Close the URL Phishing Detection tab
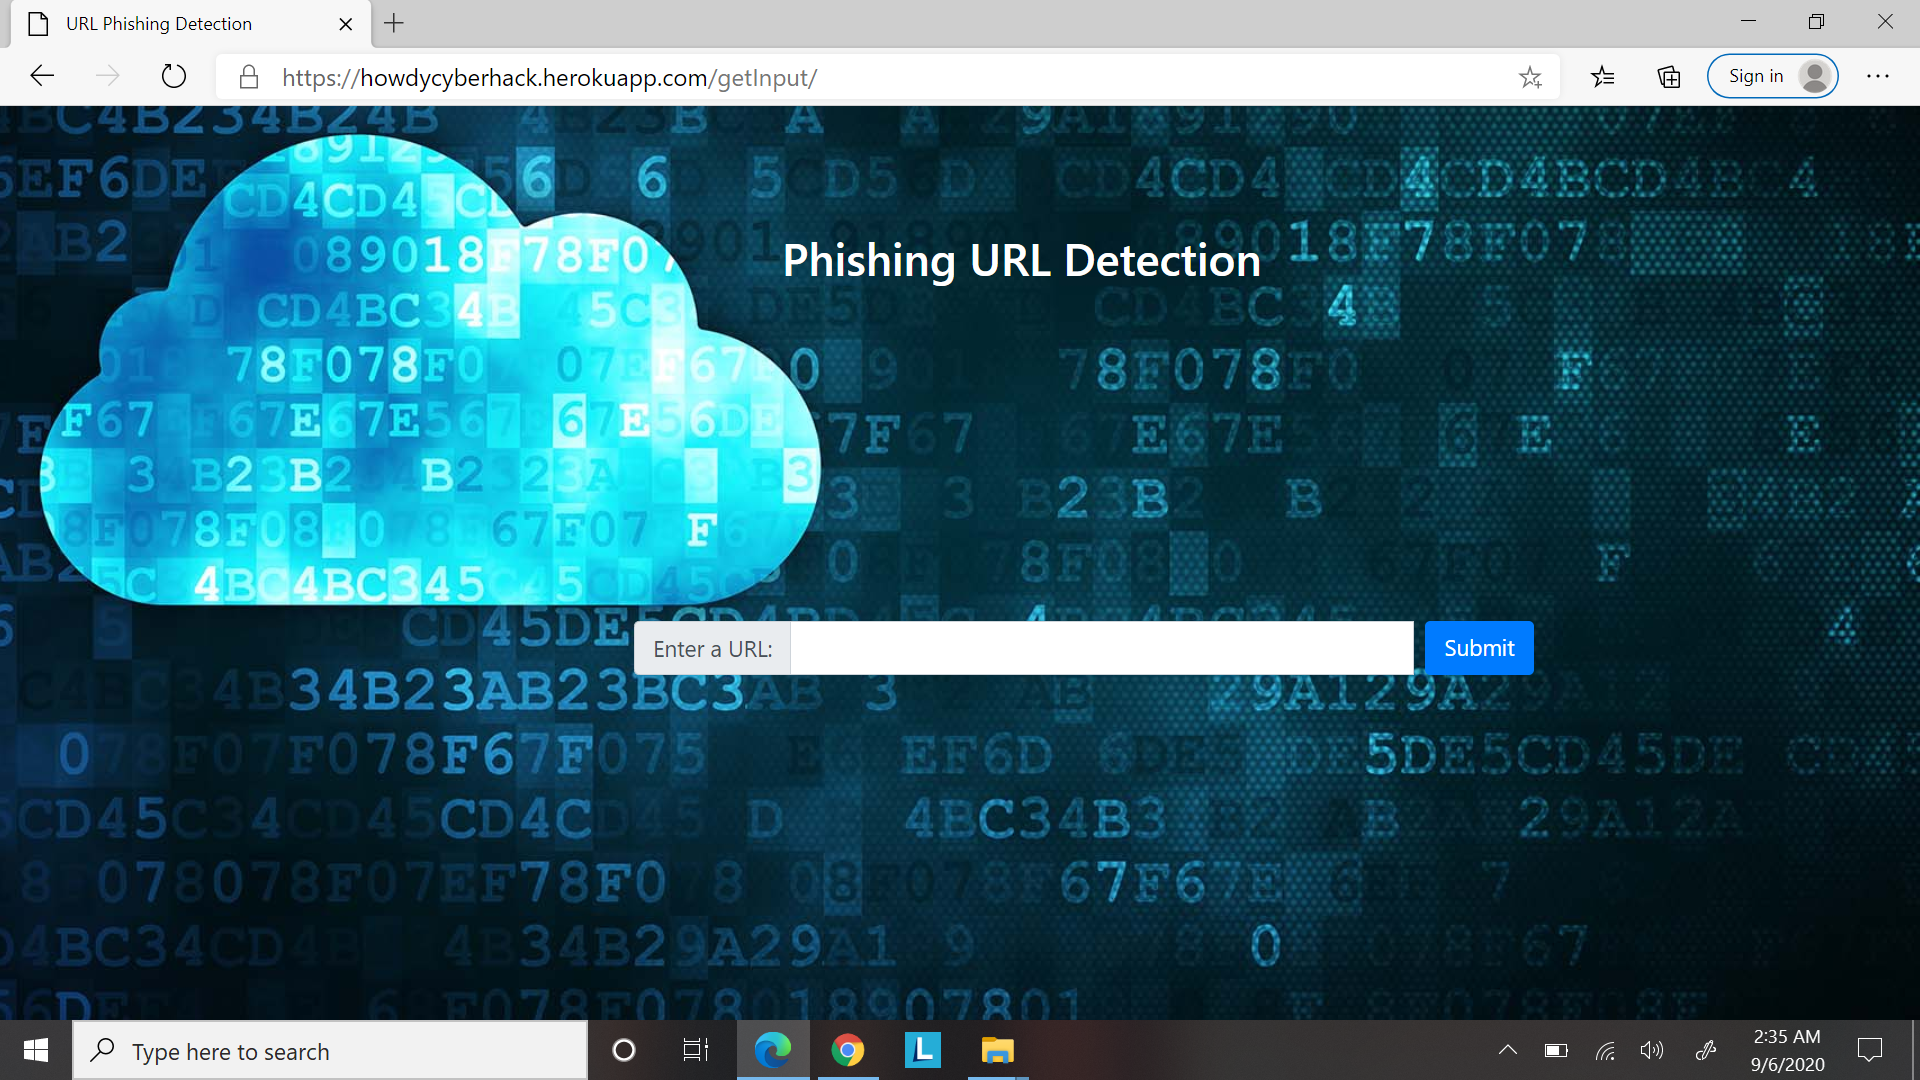This screenshot has width=1920, height=1080. tap(346, 24)
